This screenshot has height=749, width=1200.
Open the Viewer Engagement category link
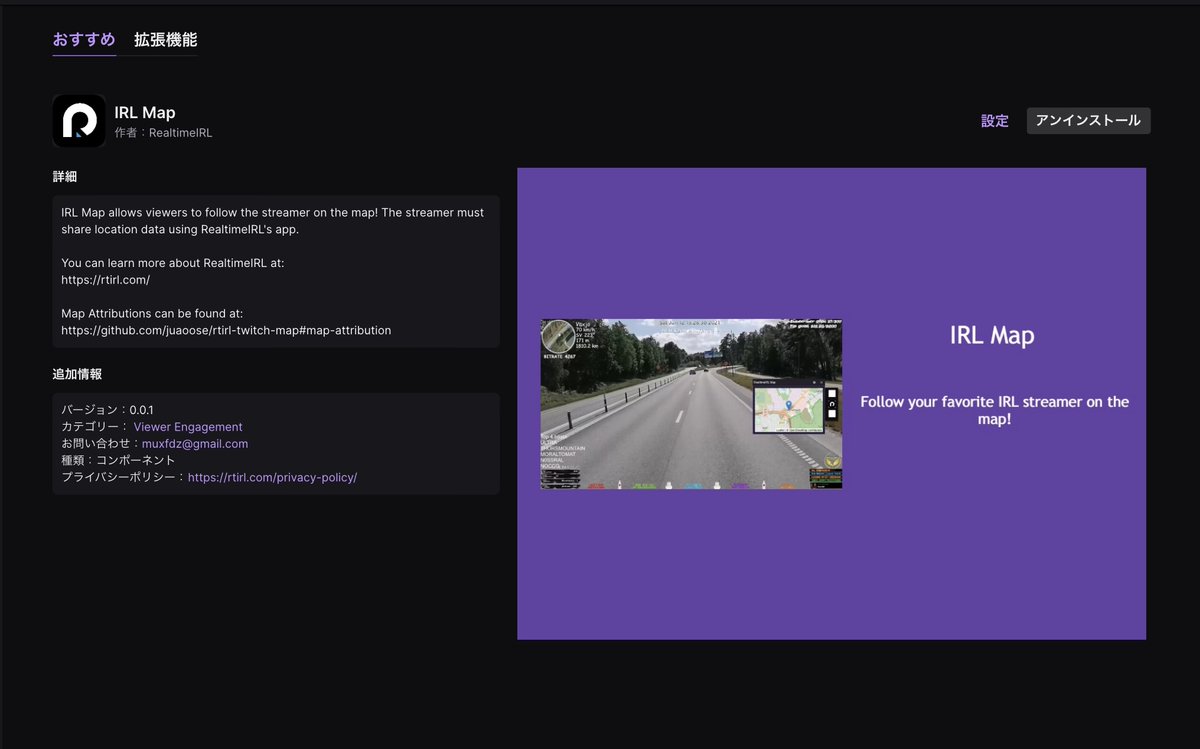point(188,427)
